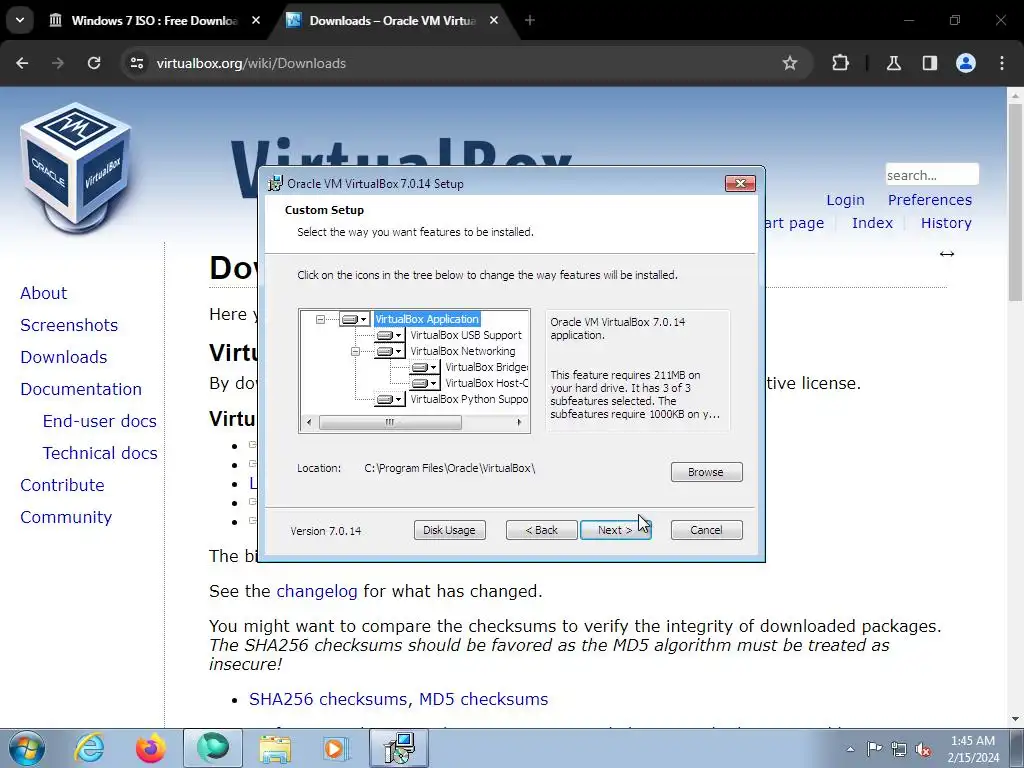Click Next in the VirtualBox Setup dialog
Screen dimensions: 1024x768
(615, 530)
